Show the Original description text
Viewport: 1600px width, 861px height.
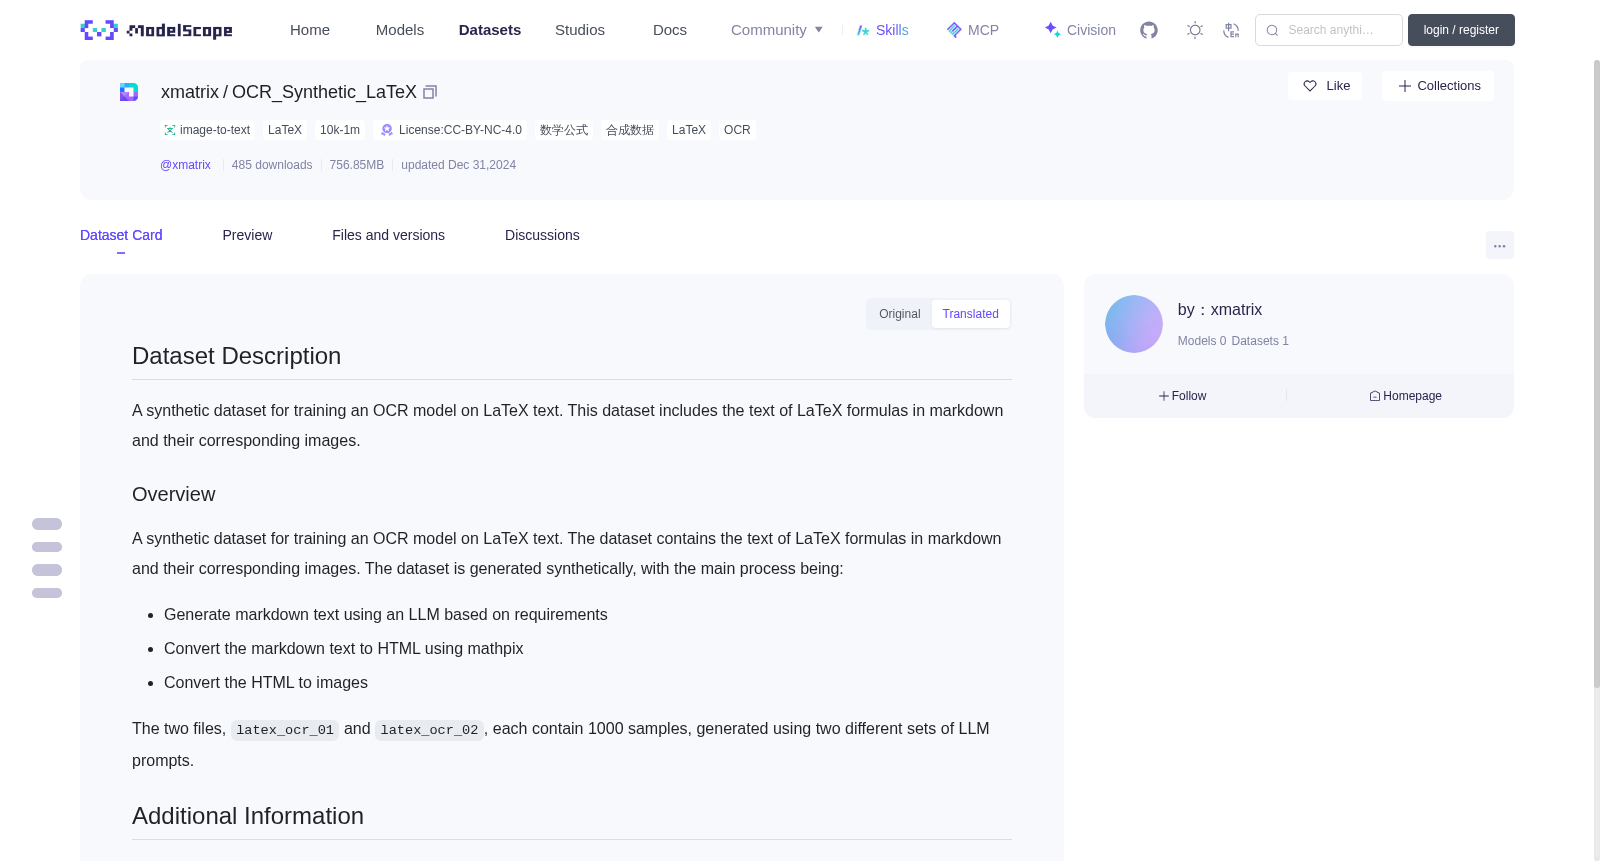click(900, 314)
